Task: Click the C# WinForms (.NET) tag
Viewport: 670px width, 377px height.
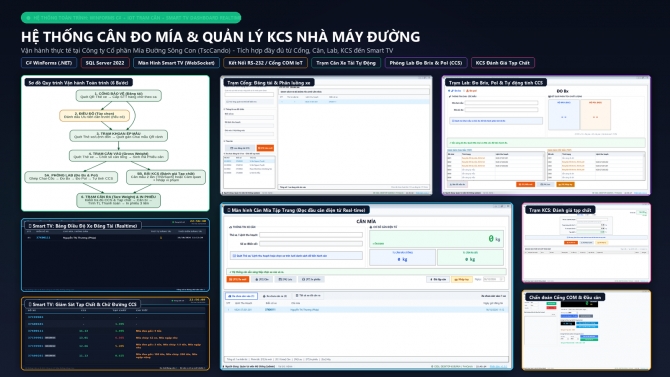Action: point(49,63)
